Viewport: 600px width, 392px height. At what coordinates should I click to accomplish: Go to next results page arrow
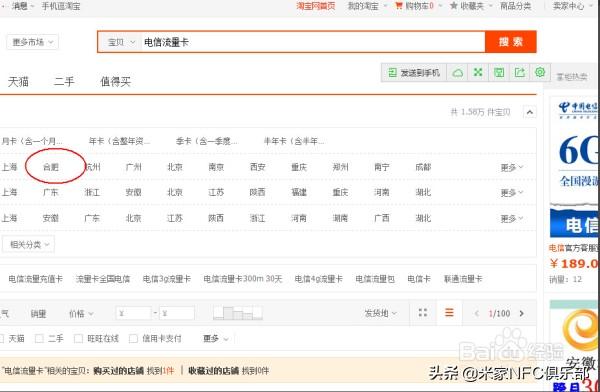pyautogui.click(x=522, y=314)
